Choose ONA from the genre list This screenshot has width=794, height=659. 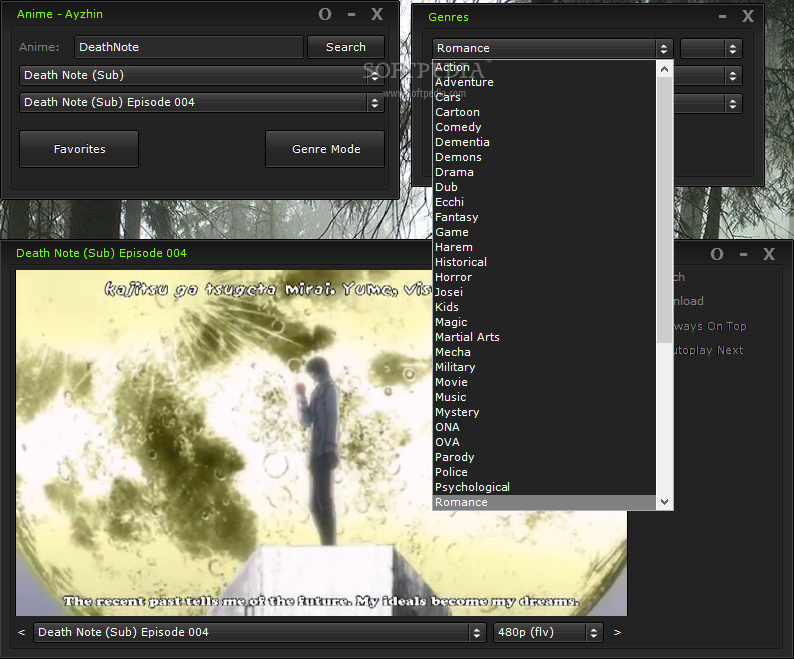coord(544,428)
